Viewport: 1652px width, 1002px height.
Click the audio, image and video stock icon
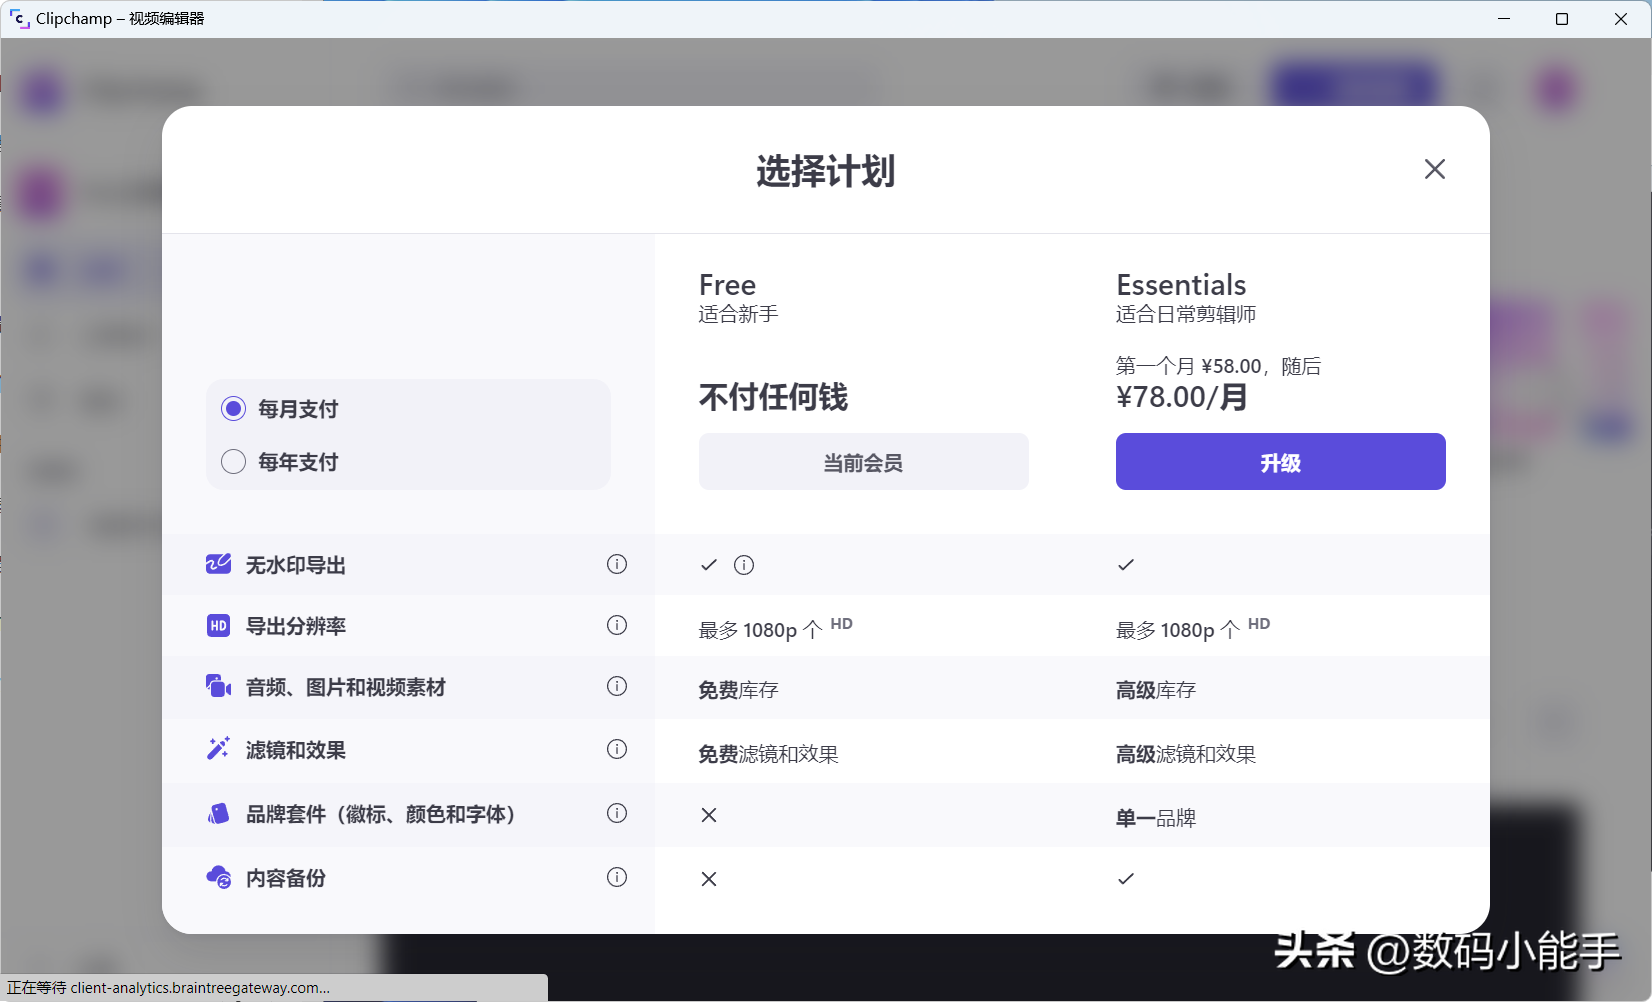coord(218,687)
